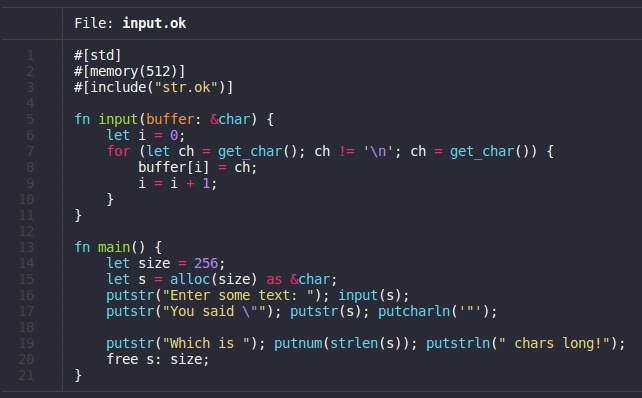Click line number 13 in the gutter
This screenshot has width=642, height=398.
pyautogui.click(x=27, y=247)
